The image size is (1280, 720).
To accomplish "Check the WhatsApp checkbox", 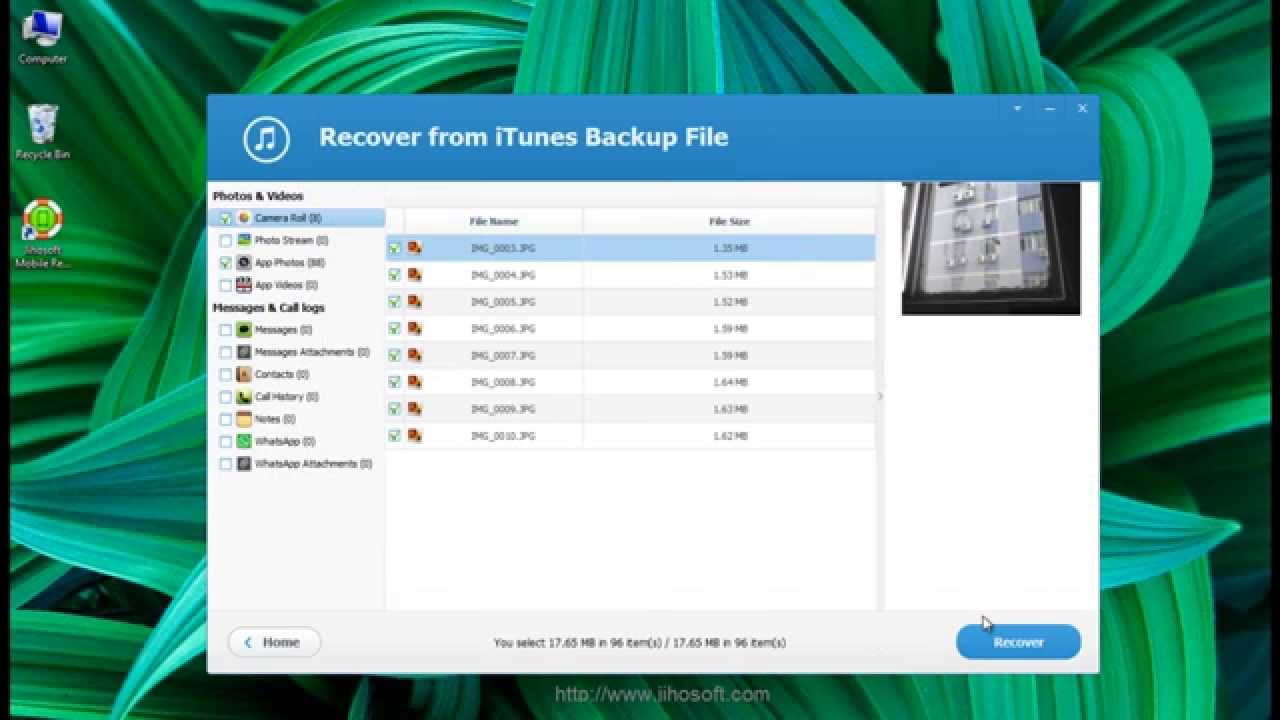I will 225,442.
